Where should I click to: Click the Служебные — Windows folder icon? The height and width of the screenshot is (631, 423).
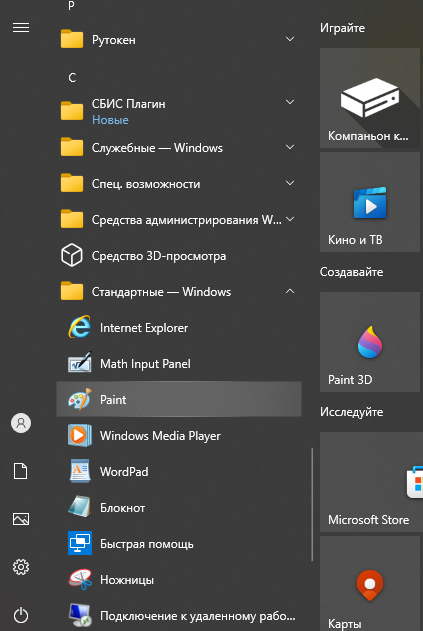coord(72,147)
